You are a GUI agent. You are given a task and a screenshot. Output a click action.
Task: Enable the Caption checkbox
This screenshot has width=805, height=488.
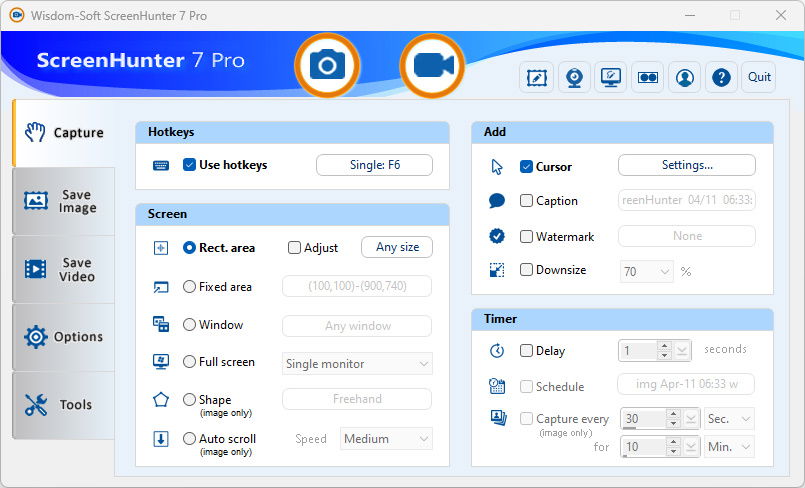(x=526, y=201)
